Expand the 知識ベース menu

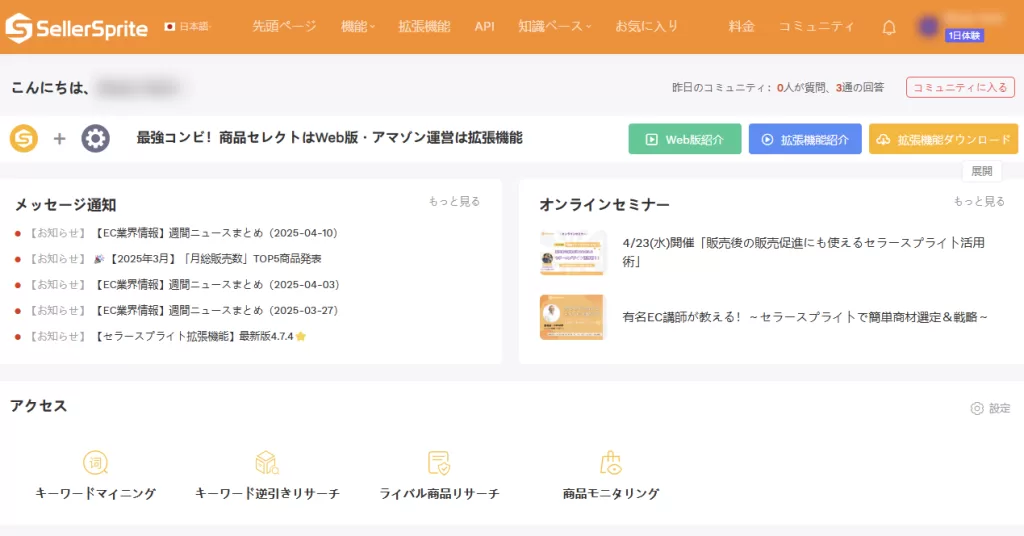tap(554, 27)
